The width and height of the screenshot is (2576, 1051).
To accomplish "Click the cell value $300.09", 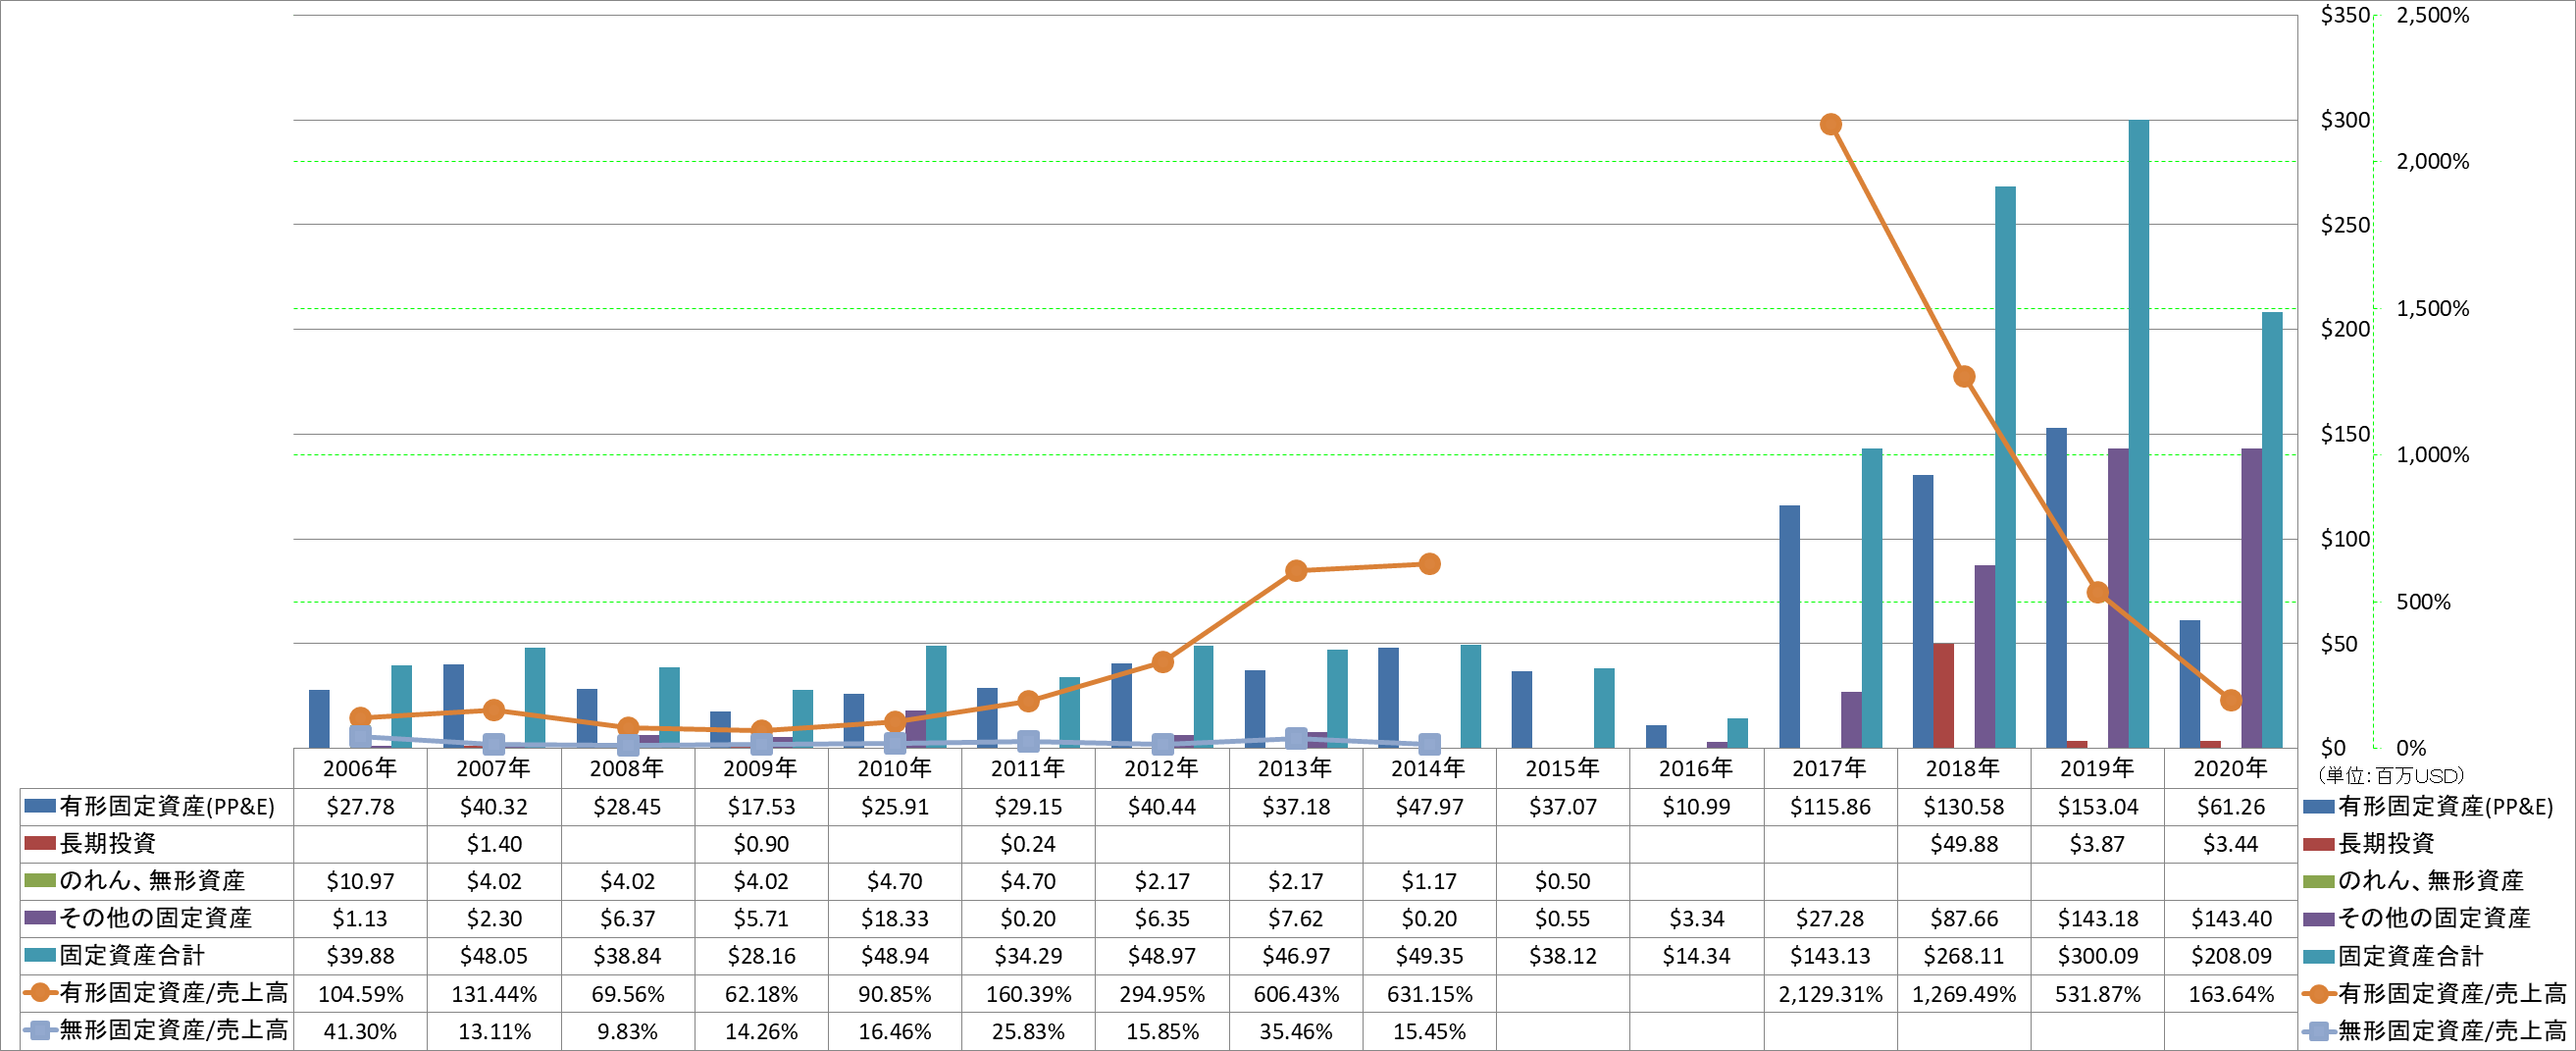I will 2097,955.
